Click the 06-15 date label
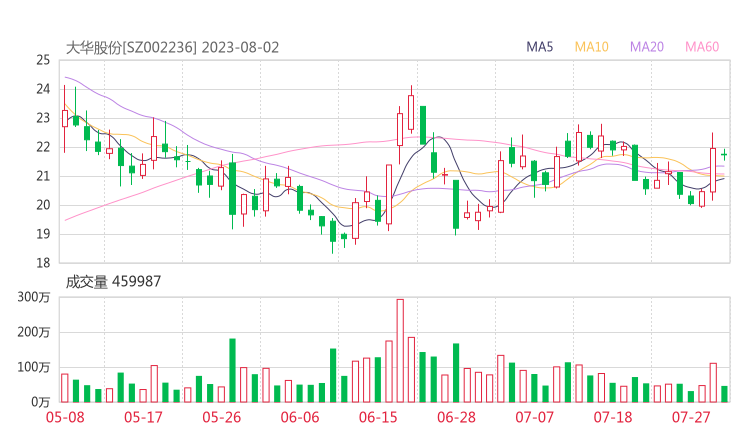The image size is (740, 440). click(378, 417)
